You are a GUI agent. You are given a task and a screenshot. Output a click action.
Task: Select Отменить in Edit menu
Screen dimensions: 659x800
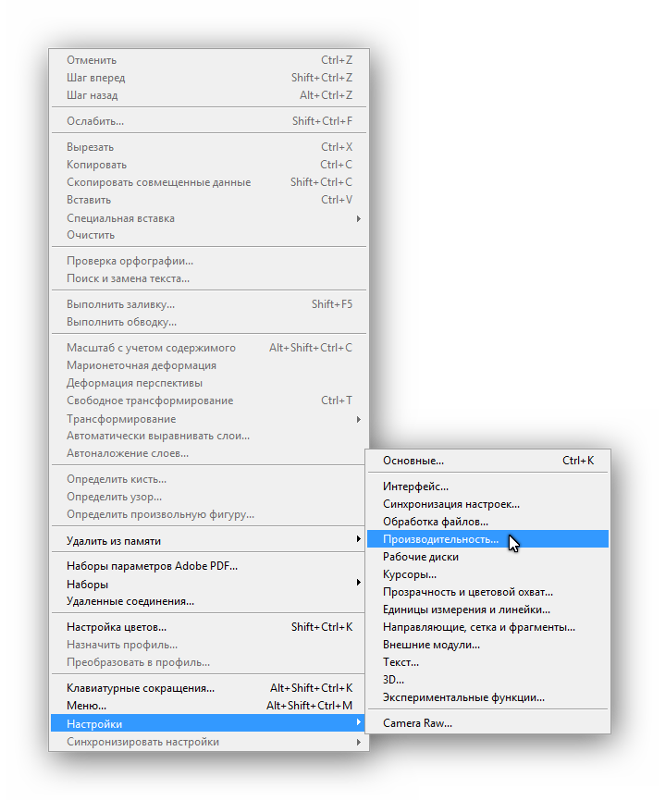[x=208, y=60]
